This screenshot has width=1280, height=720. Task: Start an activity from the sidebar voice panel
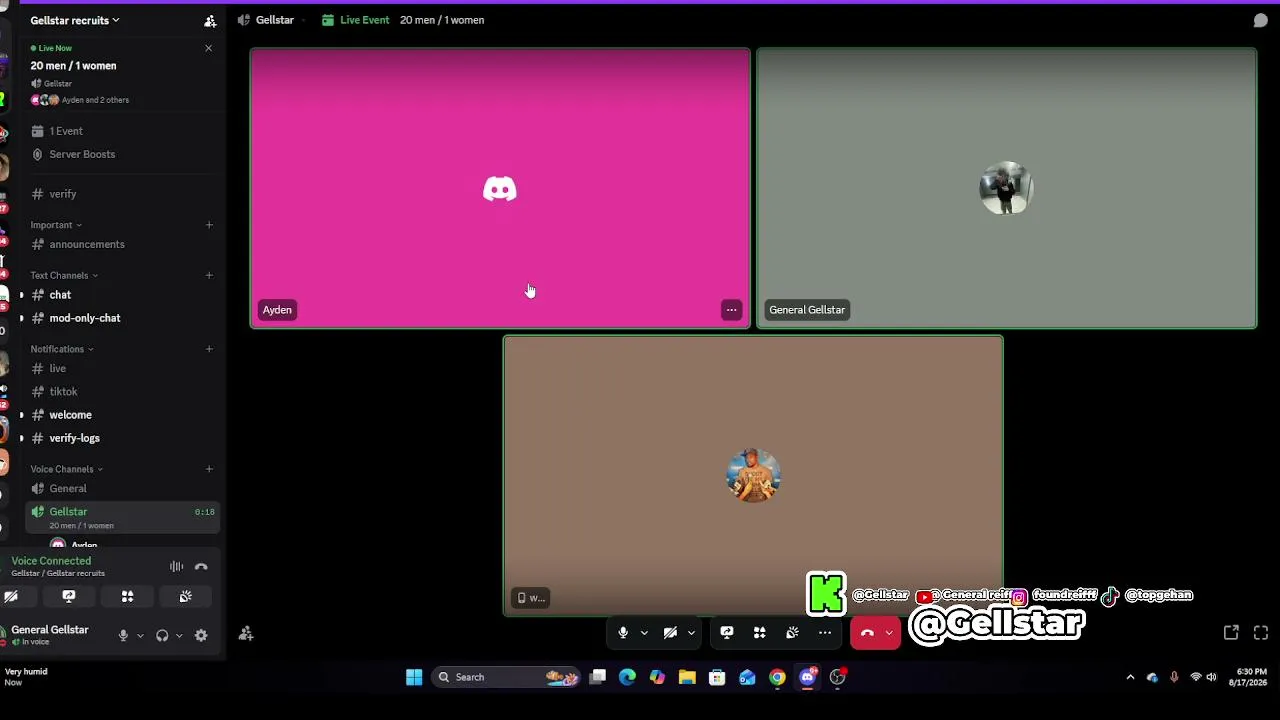click(127, 597)
